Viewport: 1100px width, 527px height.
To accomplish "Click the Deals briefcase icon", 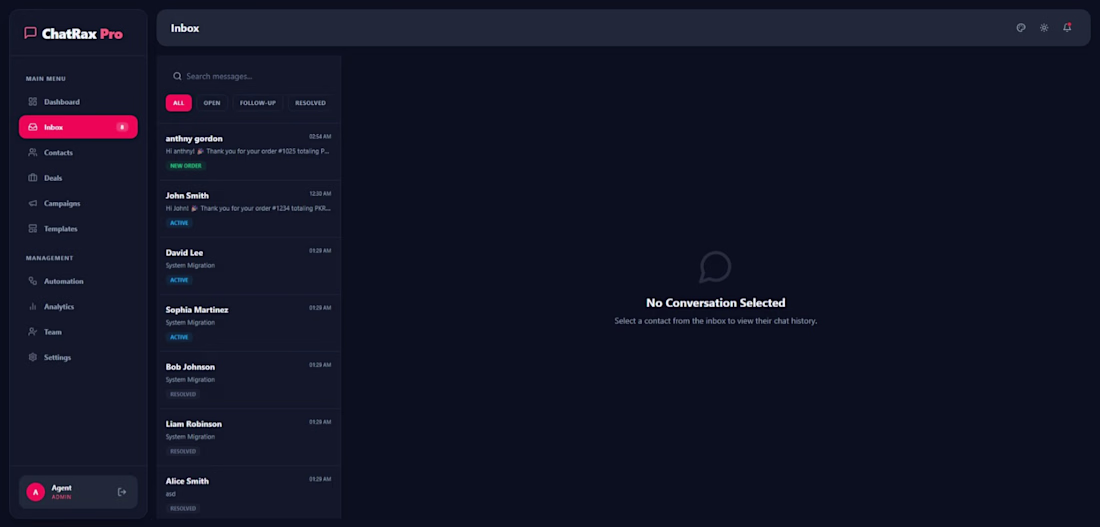I will [32, 178].
